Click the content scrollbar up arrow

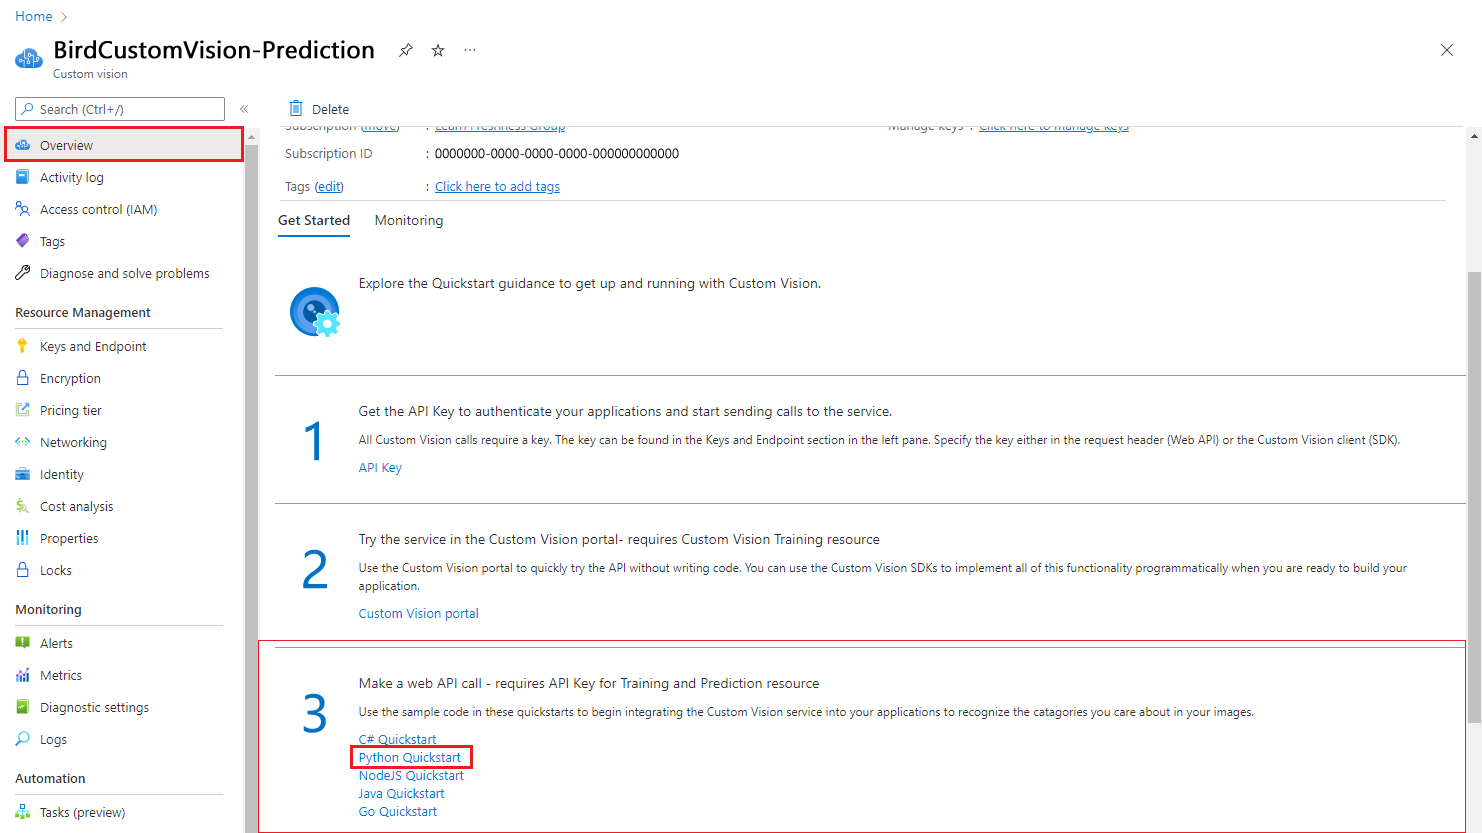pyautogui.click(x=1474, y=136)
